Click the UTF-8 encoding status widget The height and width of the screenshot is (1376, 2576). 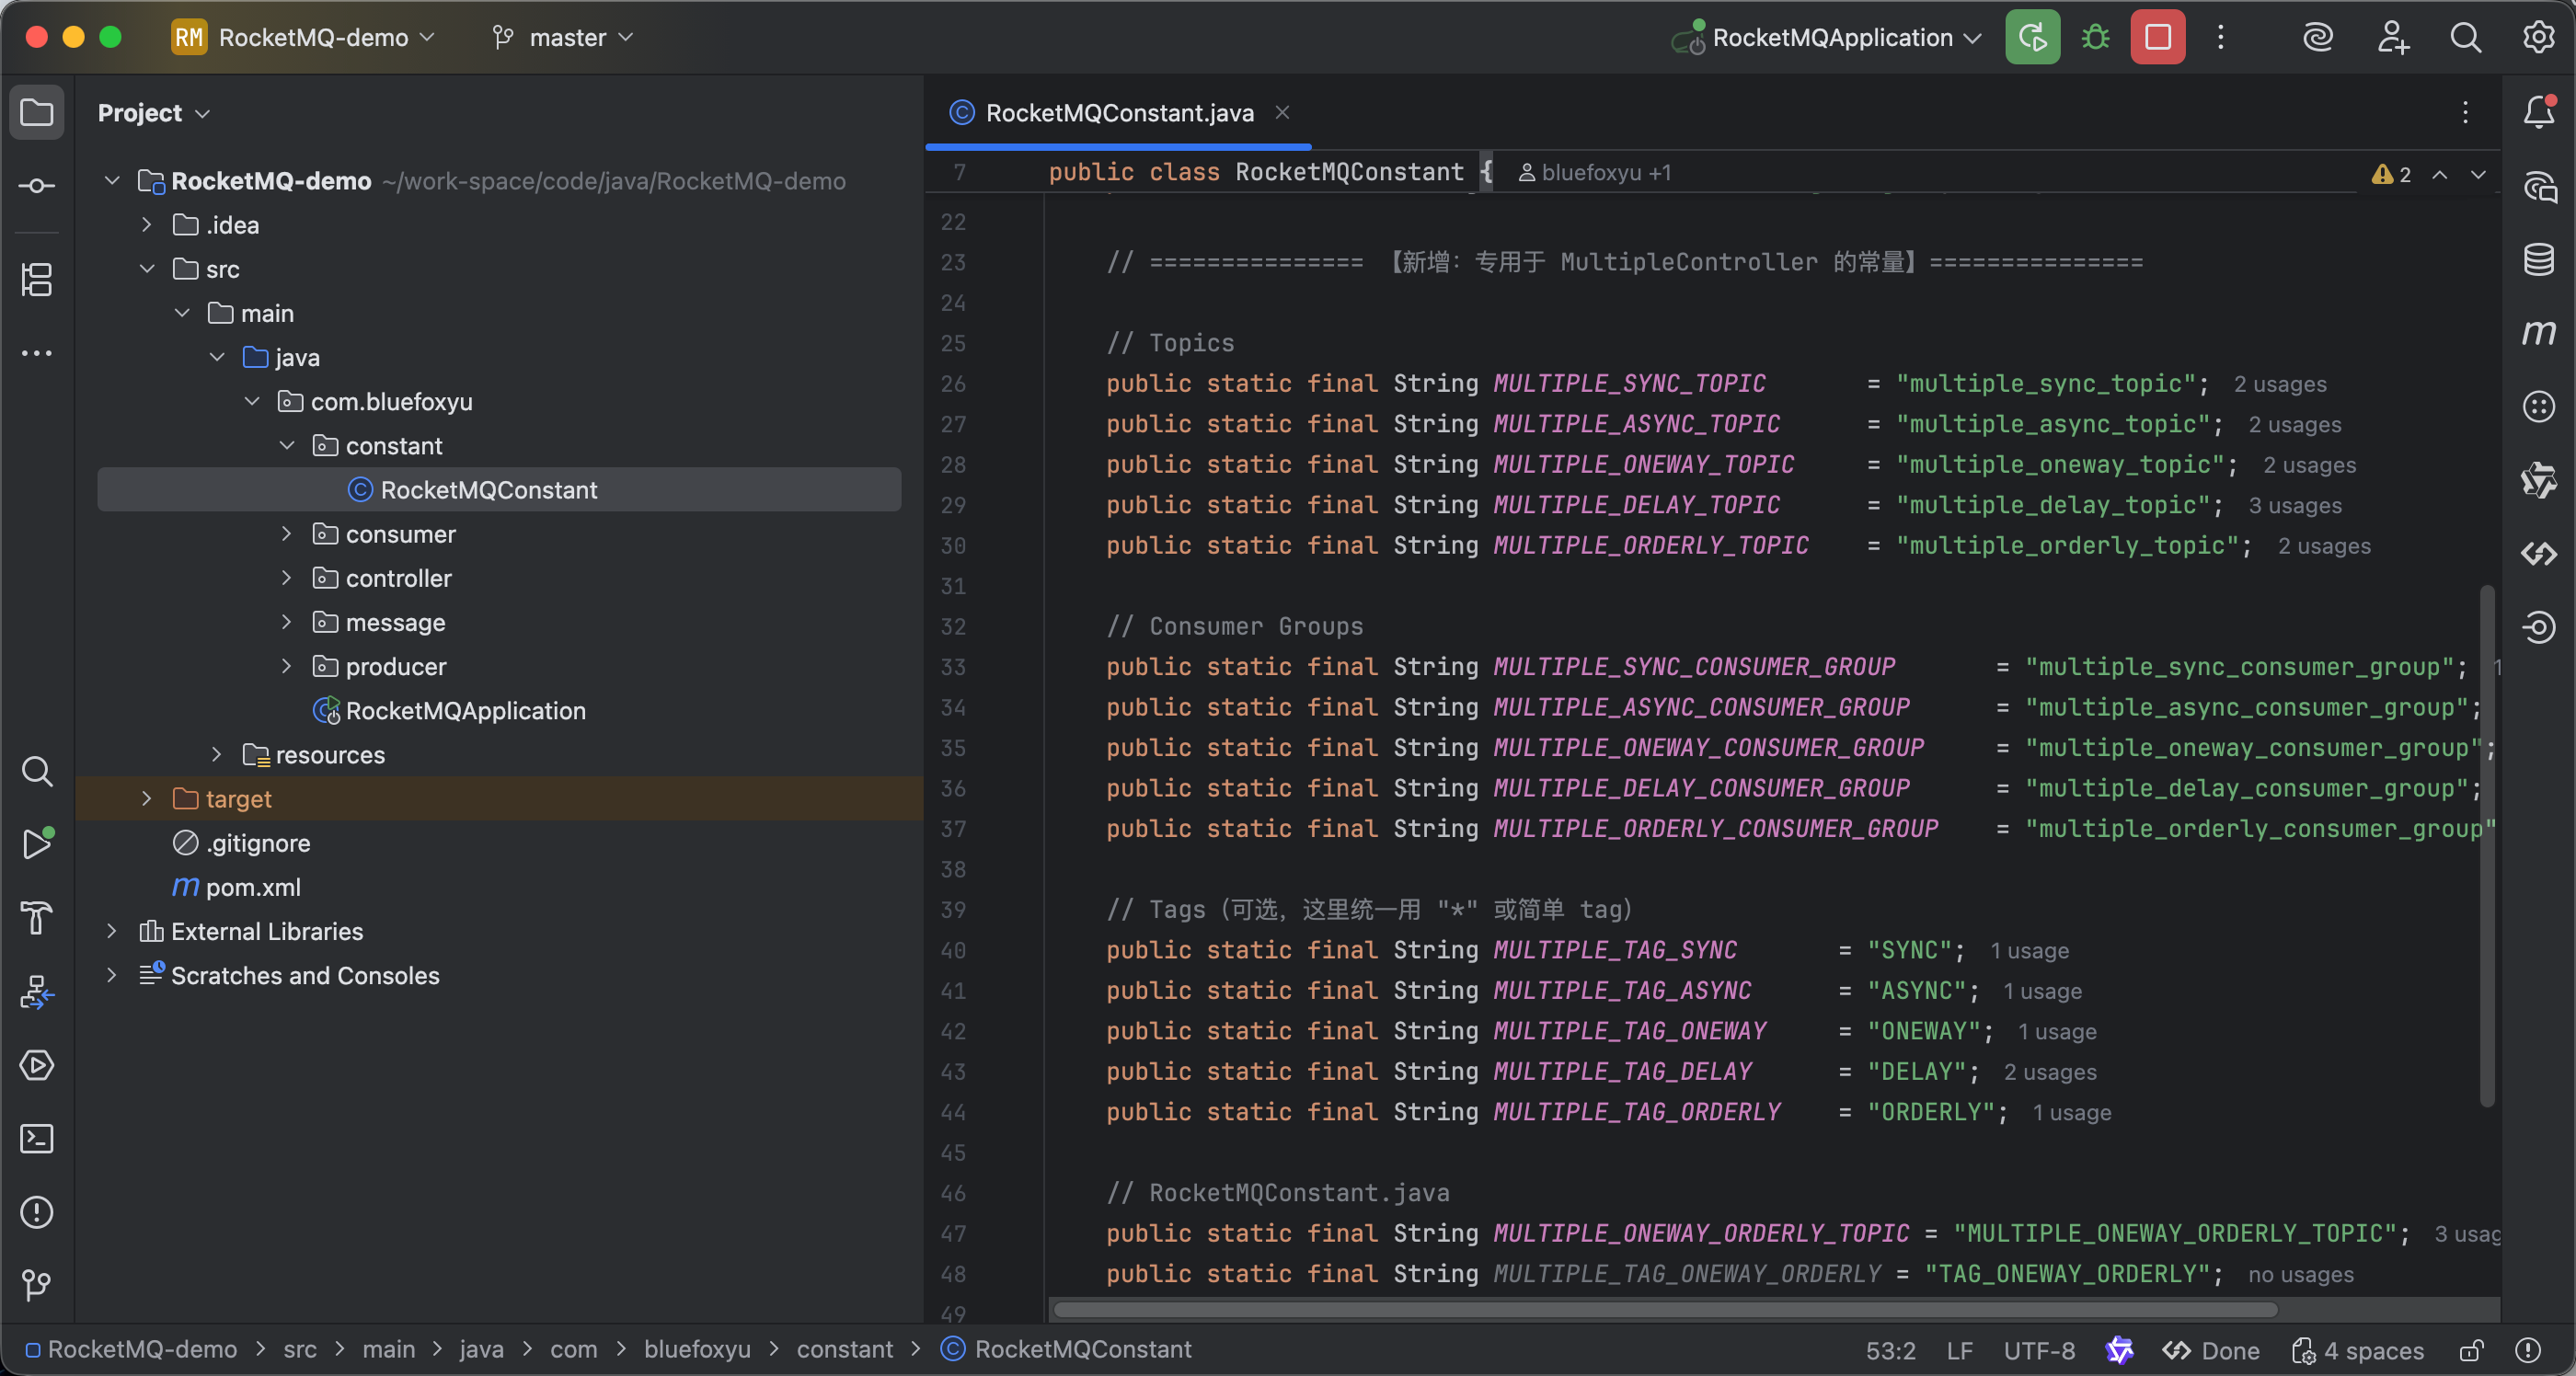(2038, 1351)
